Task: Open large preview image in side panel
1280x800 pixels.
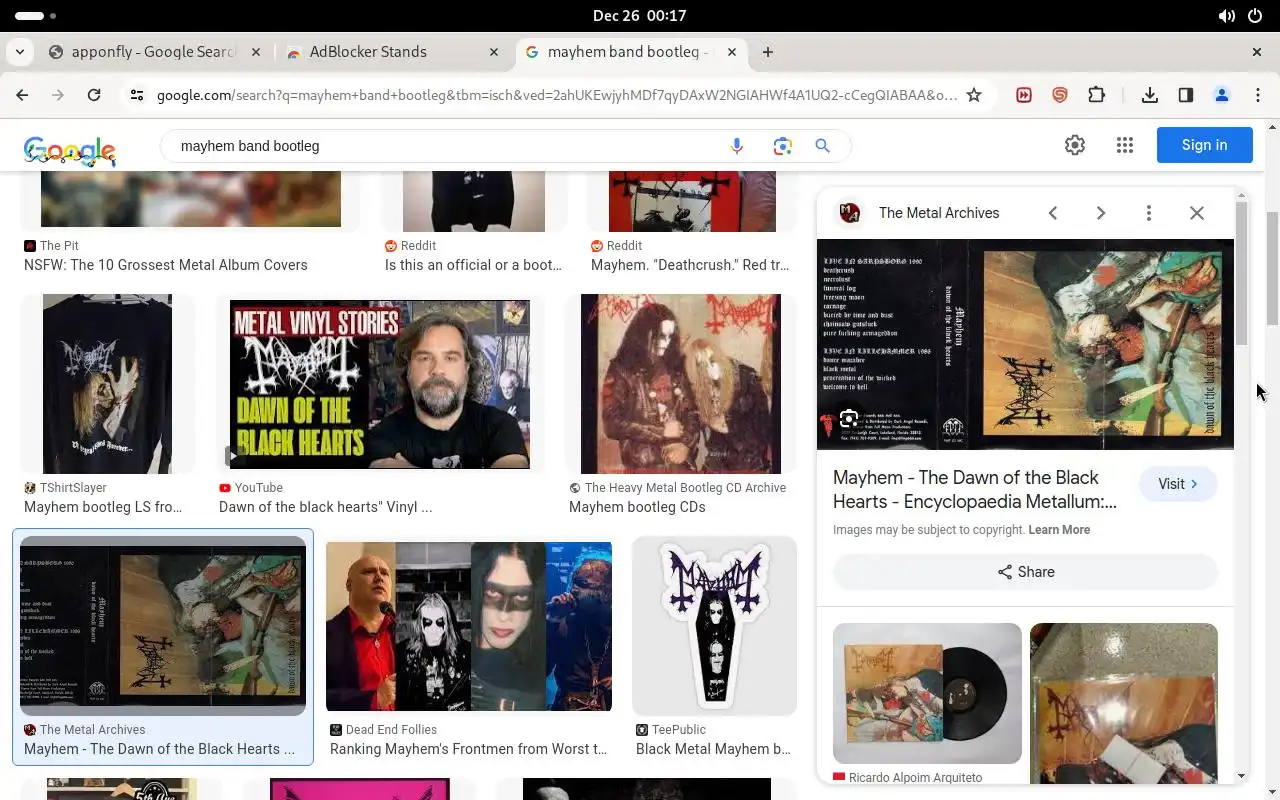Action: tap(1025, 344)
